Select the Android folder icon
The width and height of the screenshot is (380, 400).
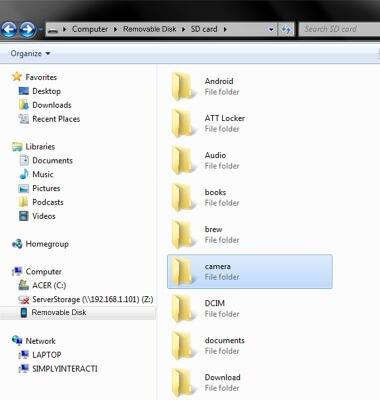(x=182, y=86)
